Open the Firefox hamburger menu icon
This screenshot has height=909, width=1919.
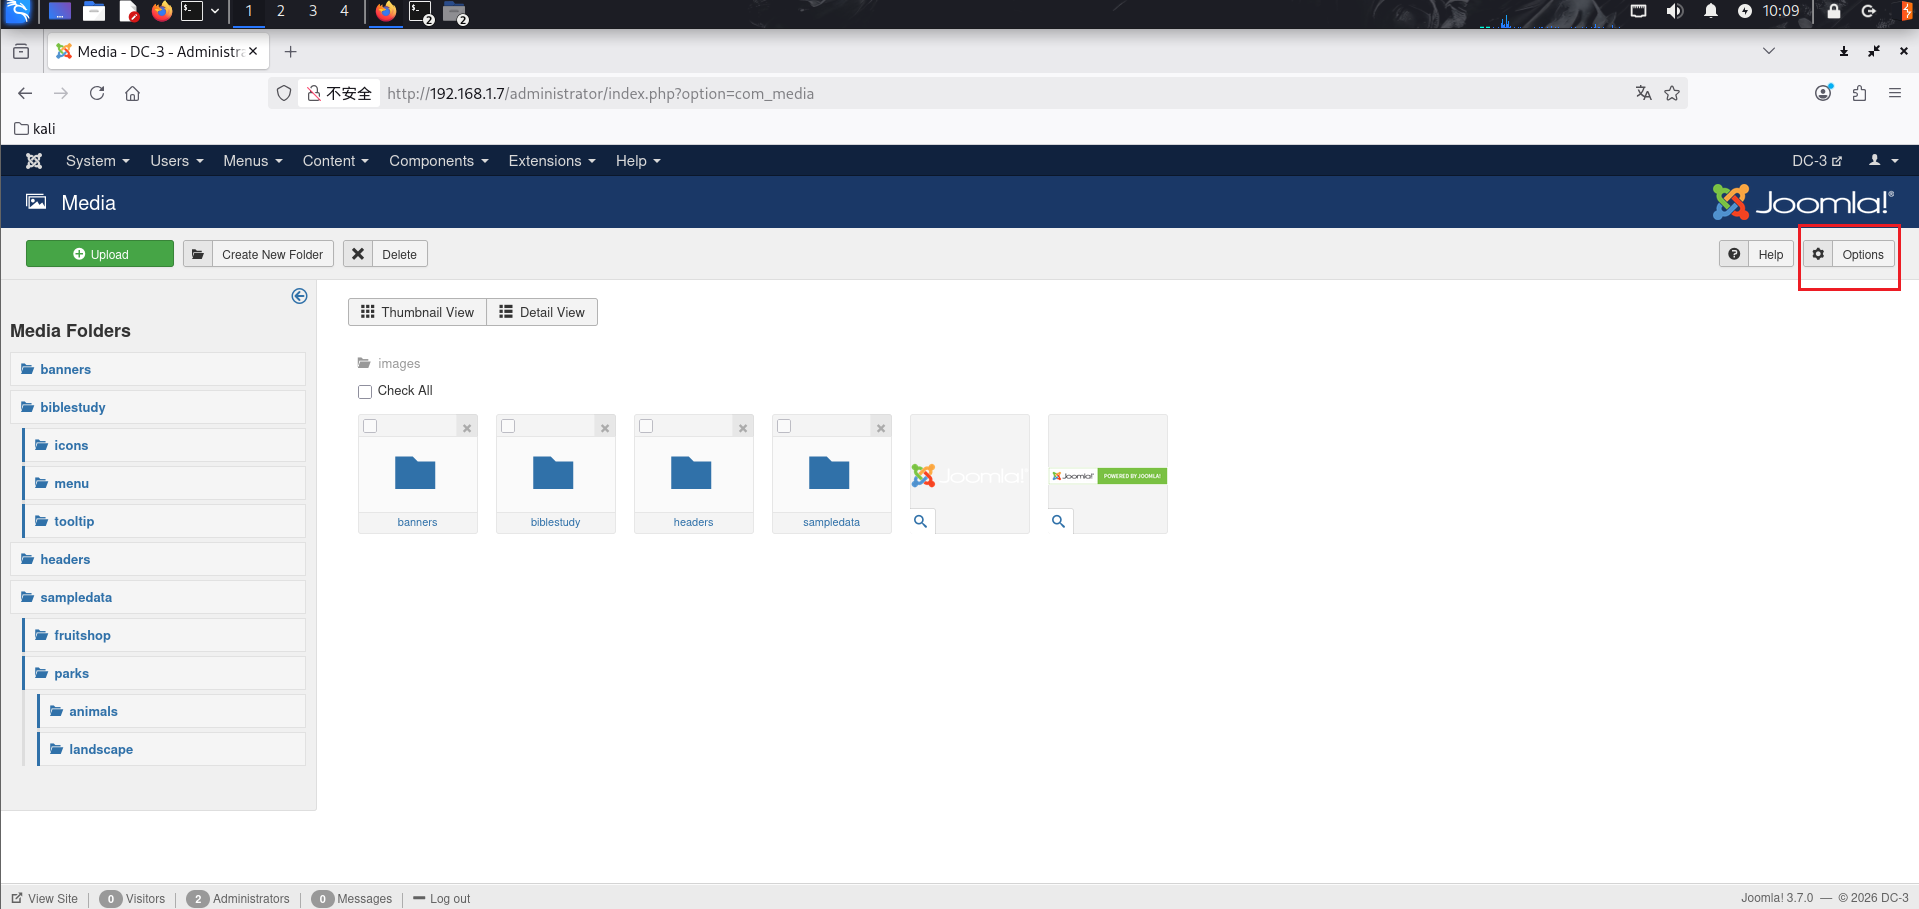click(x=1894, y=93)
